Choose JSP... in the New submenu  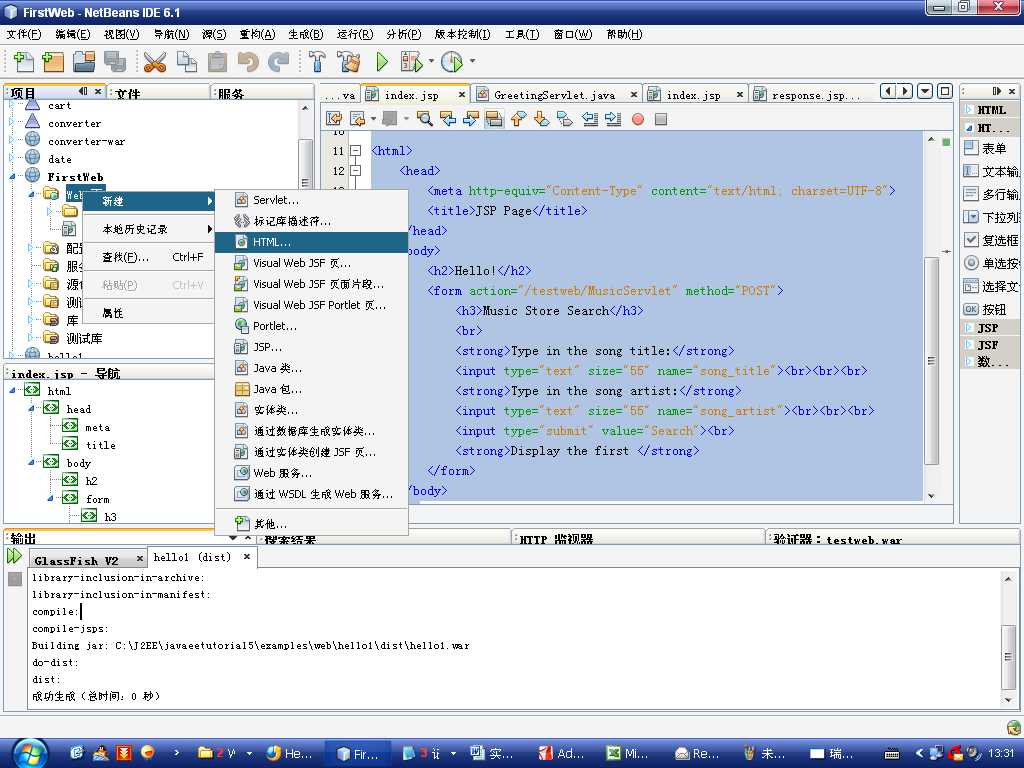312,347
